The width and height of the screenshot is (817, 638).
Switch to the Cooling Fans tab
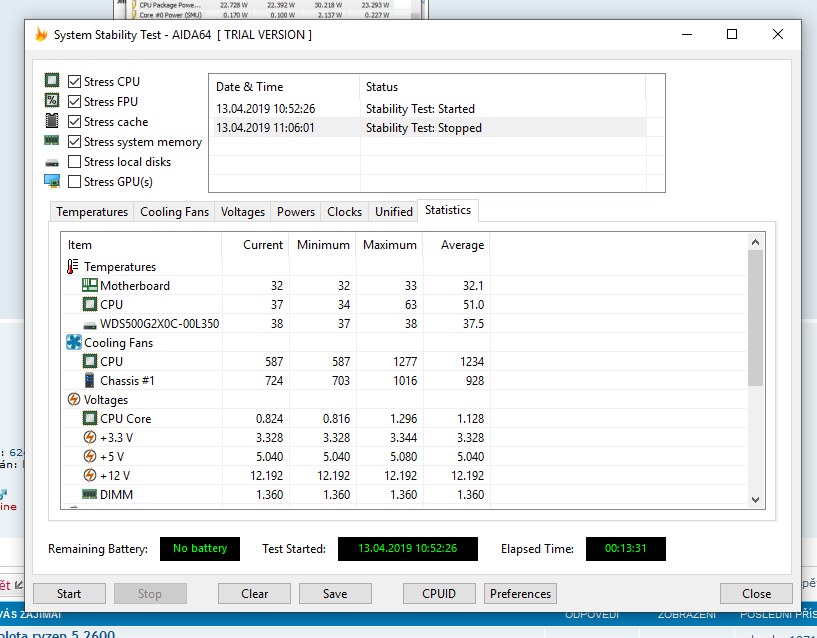[x=174, y=212]
